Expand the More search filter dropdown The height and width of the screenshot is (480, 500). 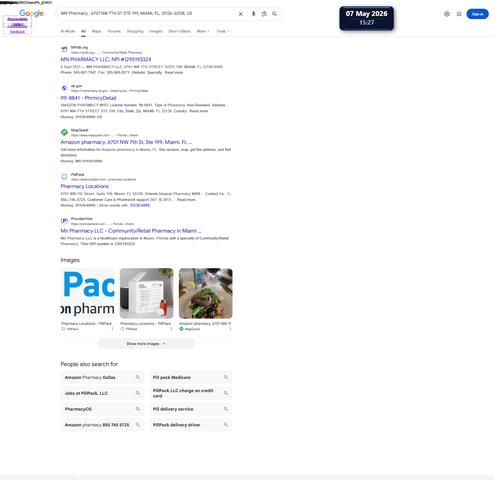tap(203, 31)
